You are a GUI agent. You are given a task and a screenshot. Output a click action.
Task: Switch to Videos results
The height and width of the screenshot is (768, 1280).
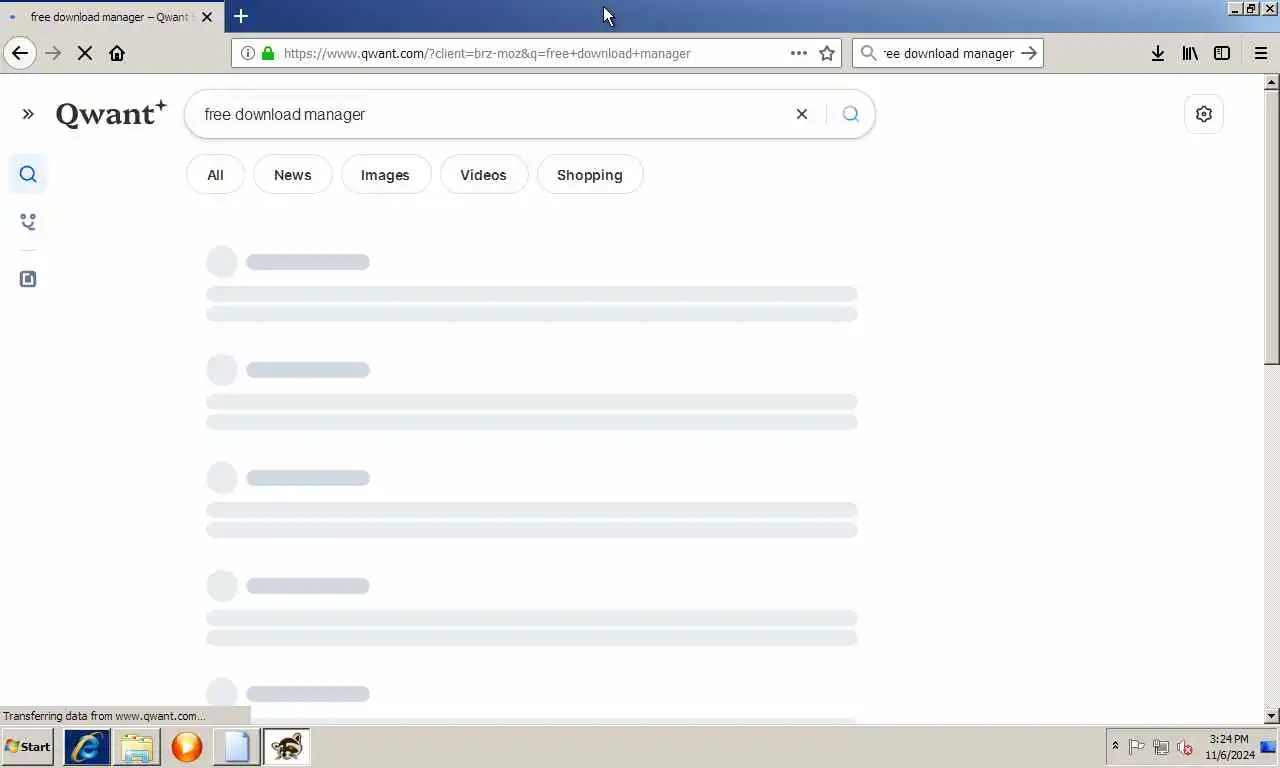tap(483, 175)
